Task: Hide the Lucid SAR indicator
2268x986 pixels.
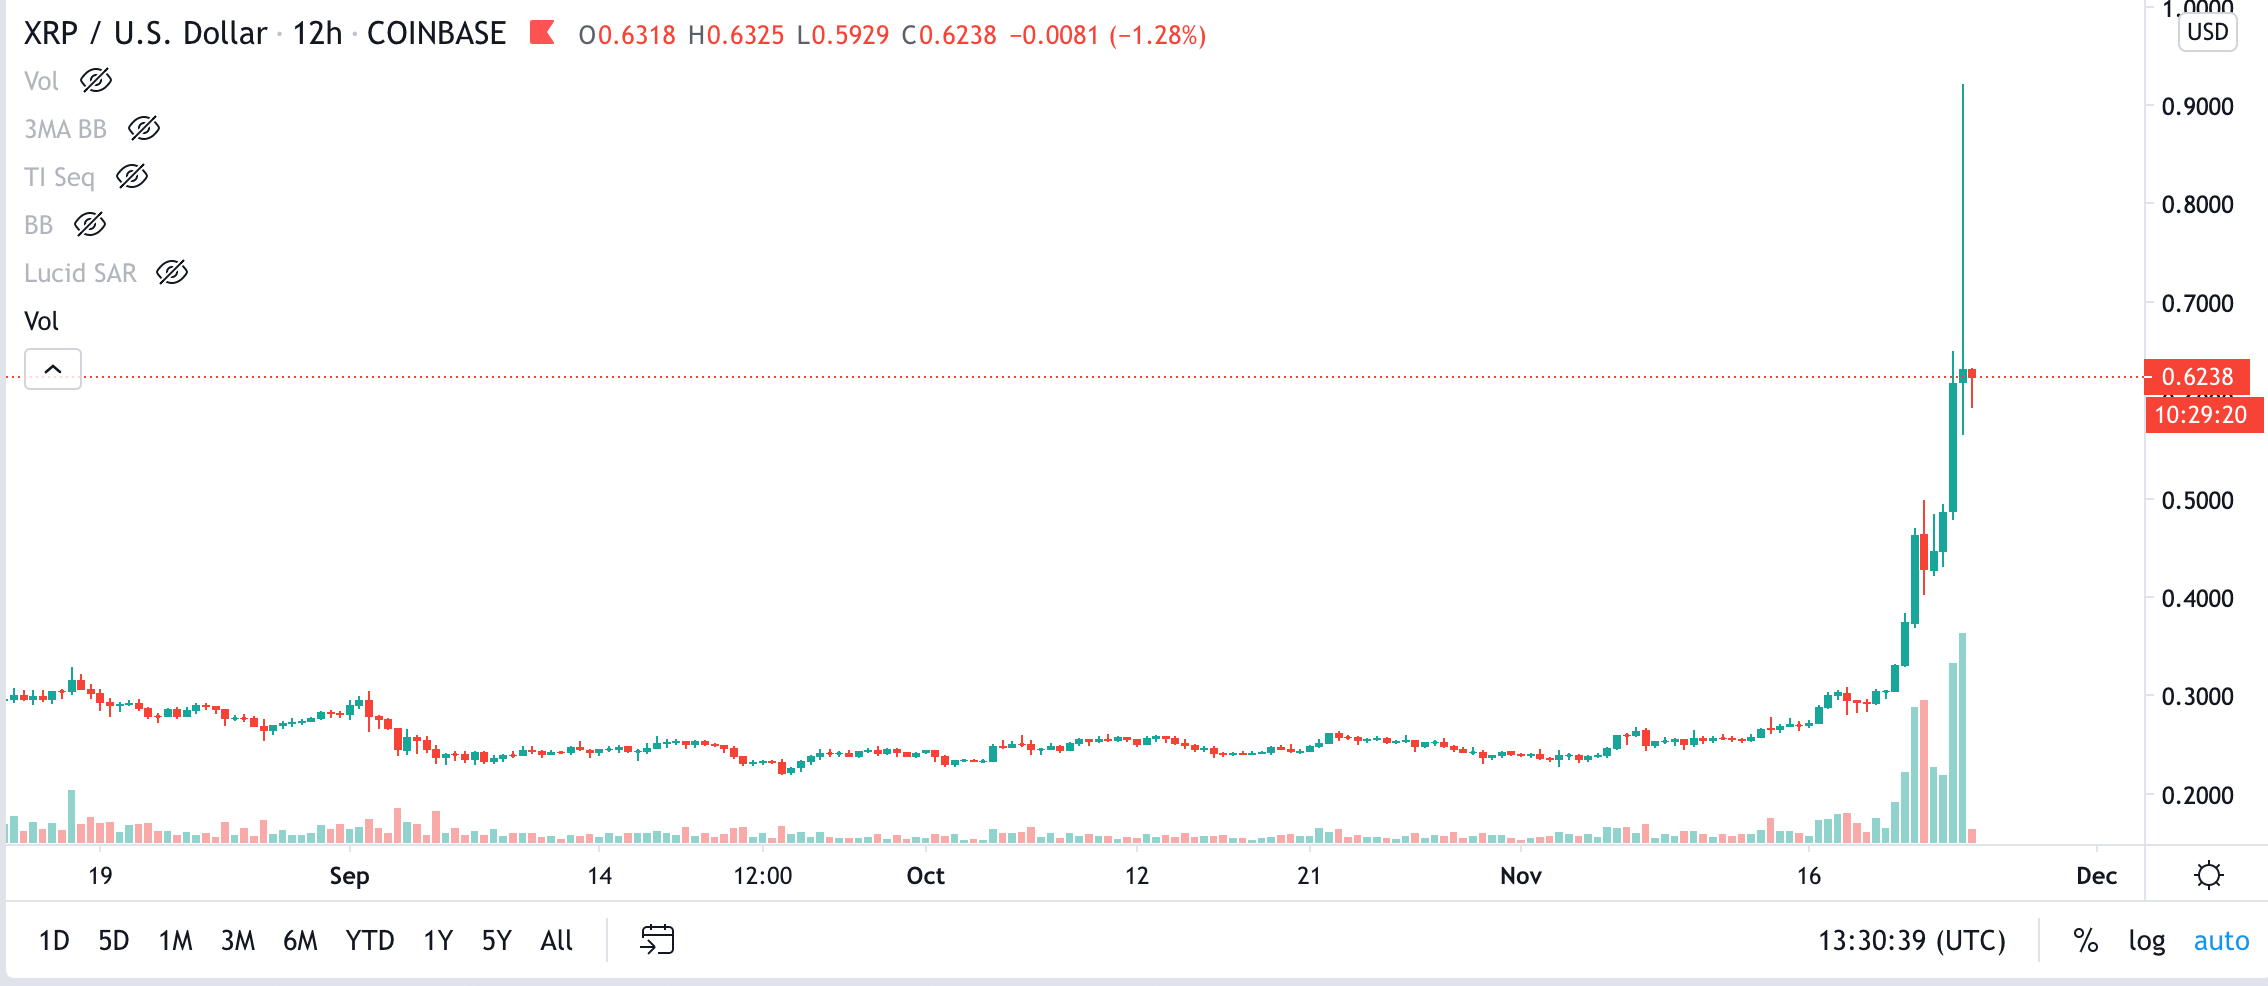Action: (172, 272)
